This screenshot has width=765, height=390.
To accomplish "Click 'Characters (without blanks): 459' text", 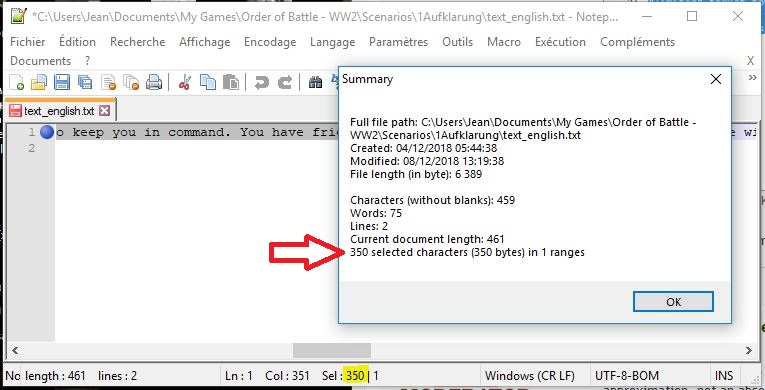I will pyautogui.click(x=432, y=200).
